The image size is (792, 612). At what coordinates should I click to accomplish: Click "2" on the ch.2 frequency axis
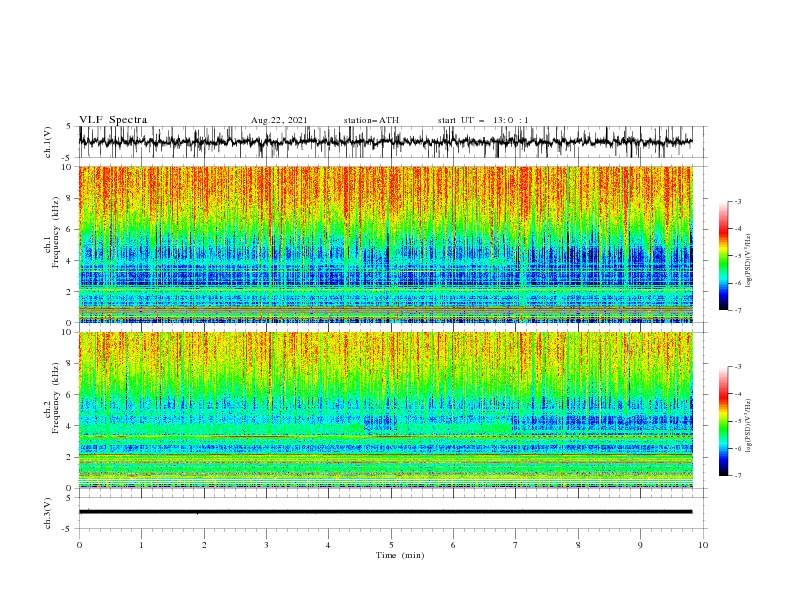click(x=70, y=457)
